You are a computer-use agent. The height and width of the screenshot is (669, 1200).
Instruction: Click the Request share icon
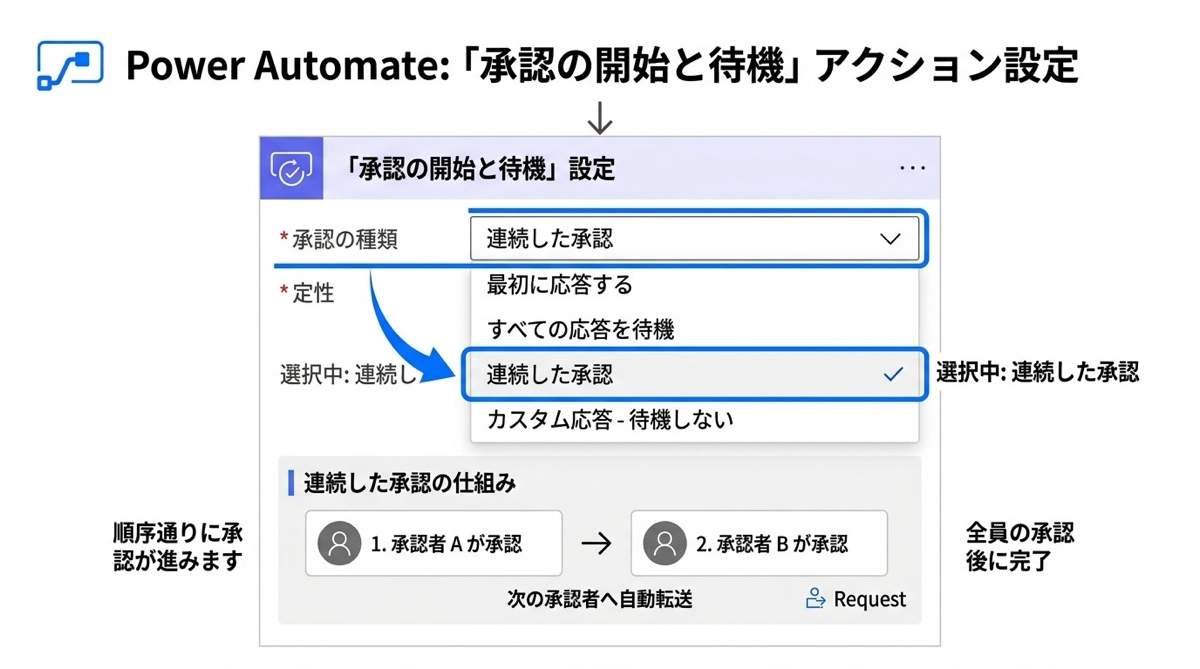click(816, 599)
